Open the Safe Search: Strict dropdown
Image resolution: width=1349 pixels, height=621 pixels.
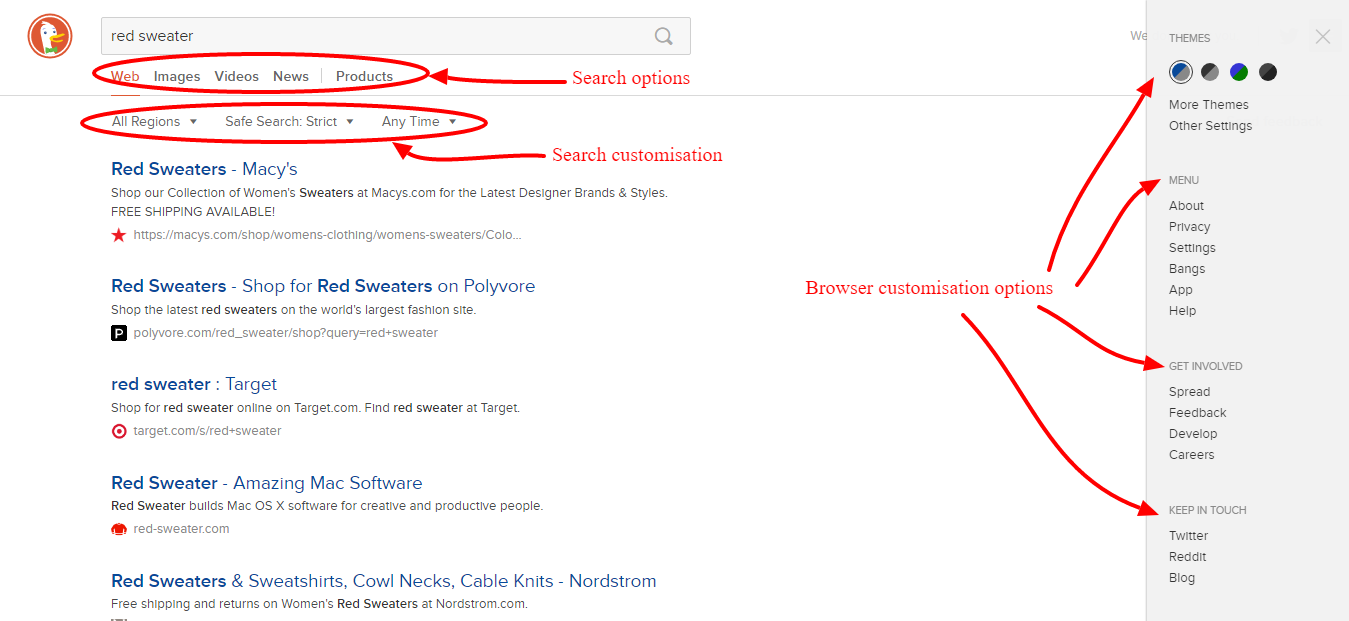pos(289,121)
